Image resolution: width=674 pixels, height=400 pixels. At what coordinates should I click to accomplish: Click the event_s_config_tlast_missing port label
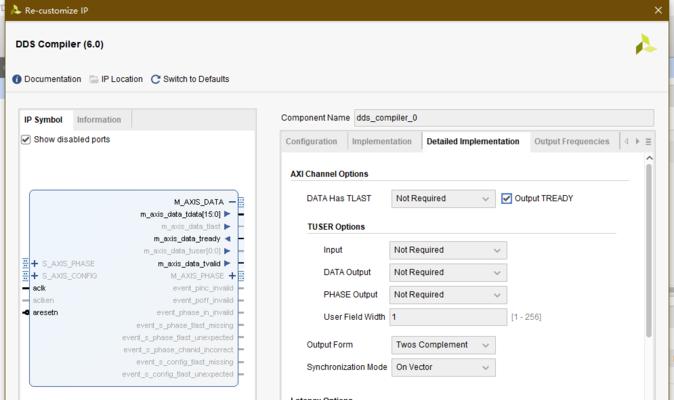coord(185,362)
